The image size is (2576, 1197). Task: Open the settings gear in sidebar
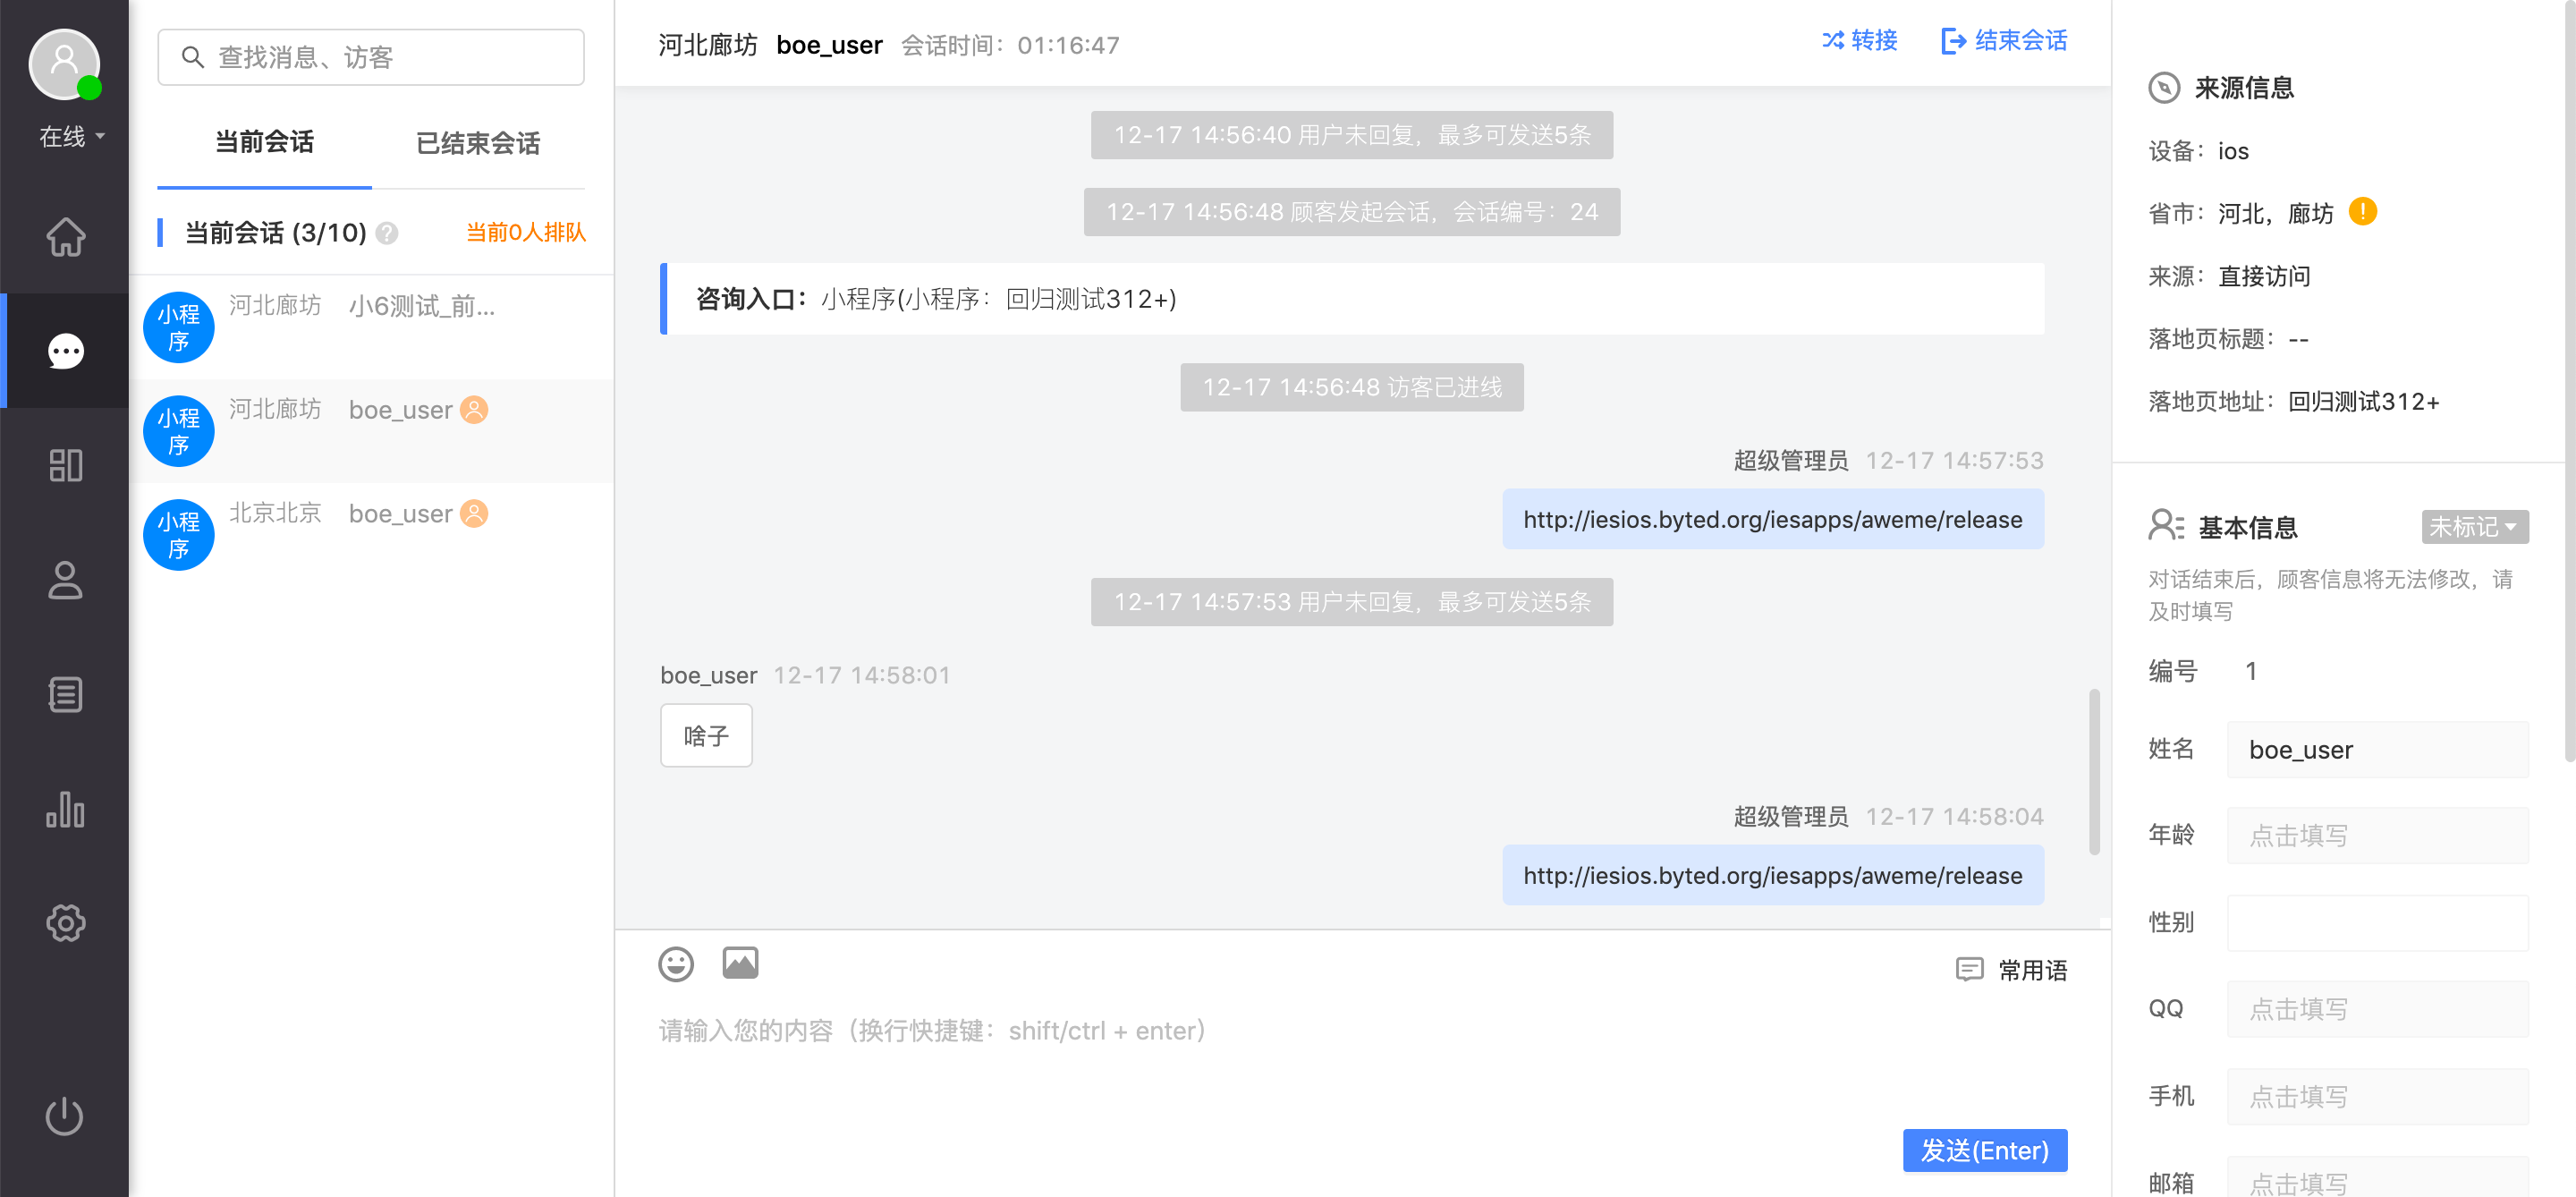65,922
